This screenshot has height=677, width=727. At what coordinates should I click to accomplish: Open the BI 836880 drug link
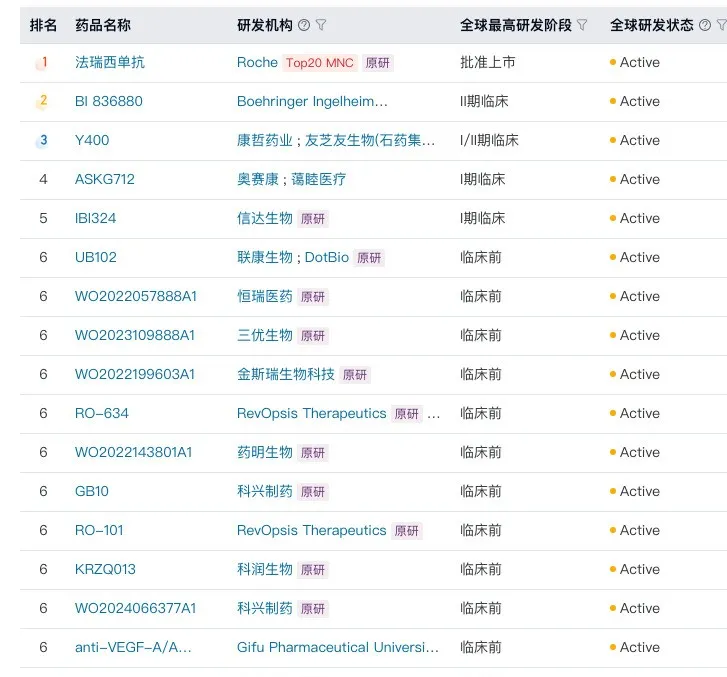(108, 101)
